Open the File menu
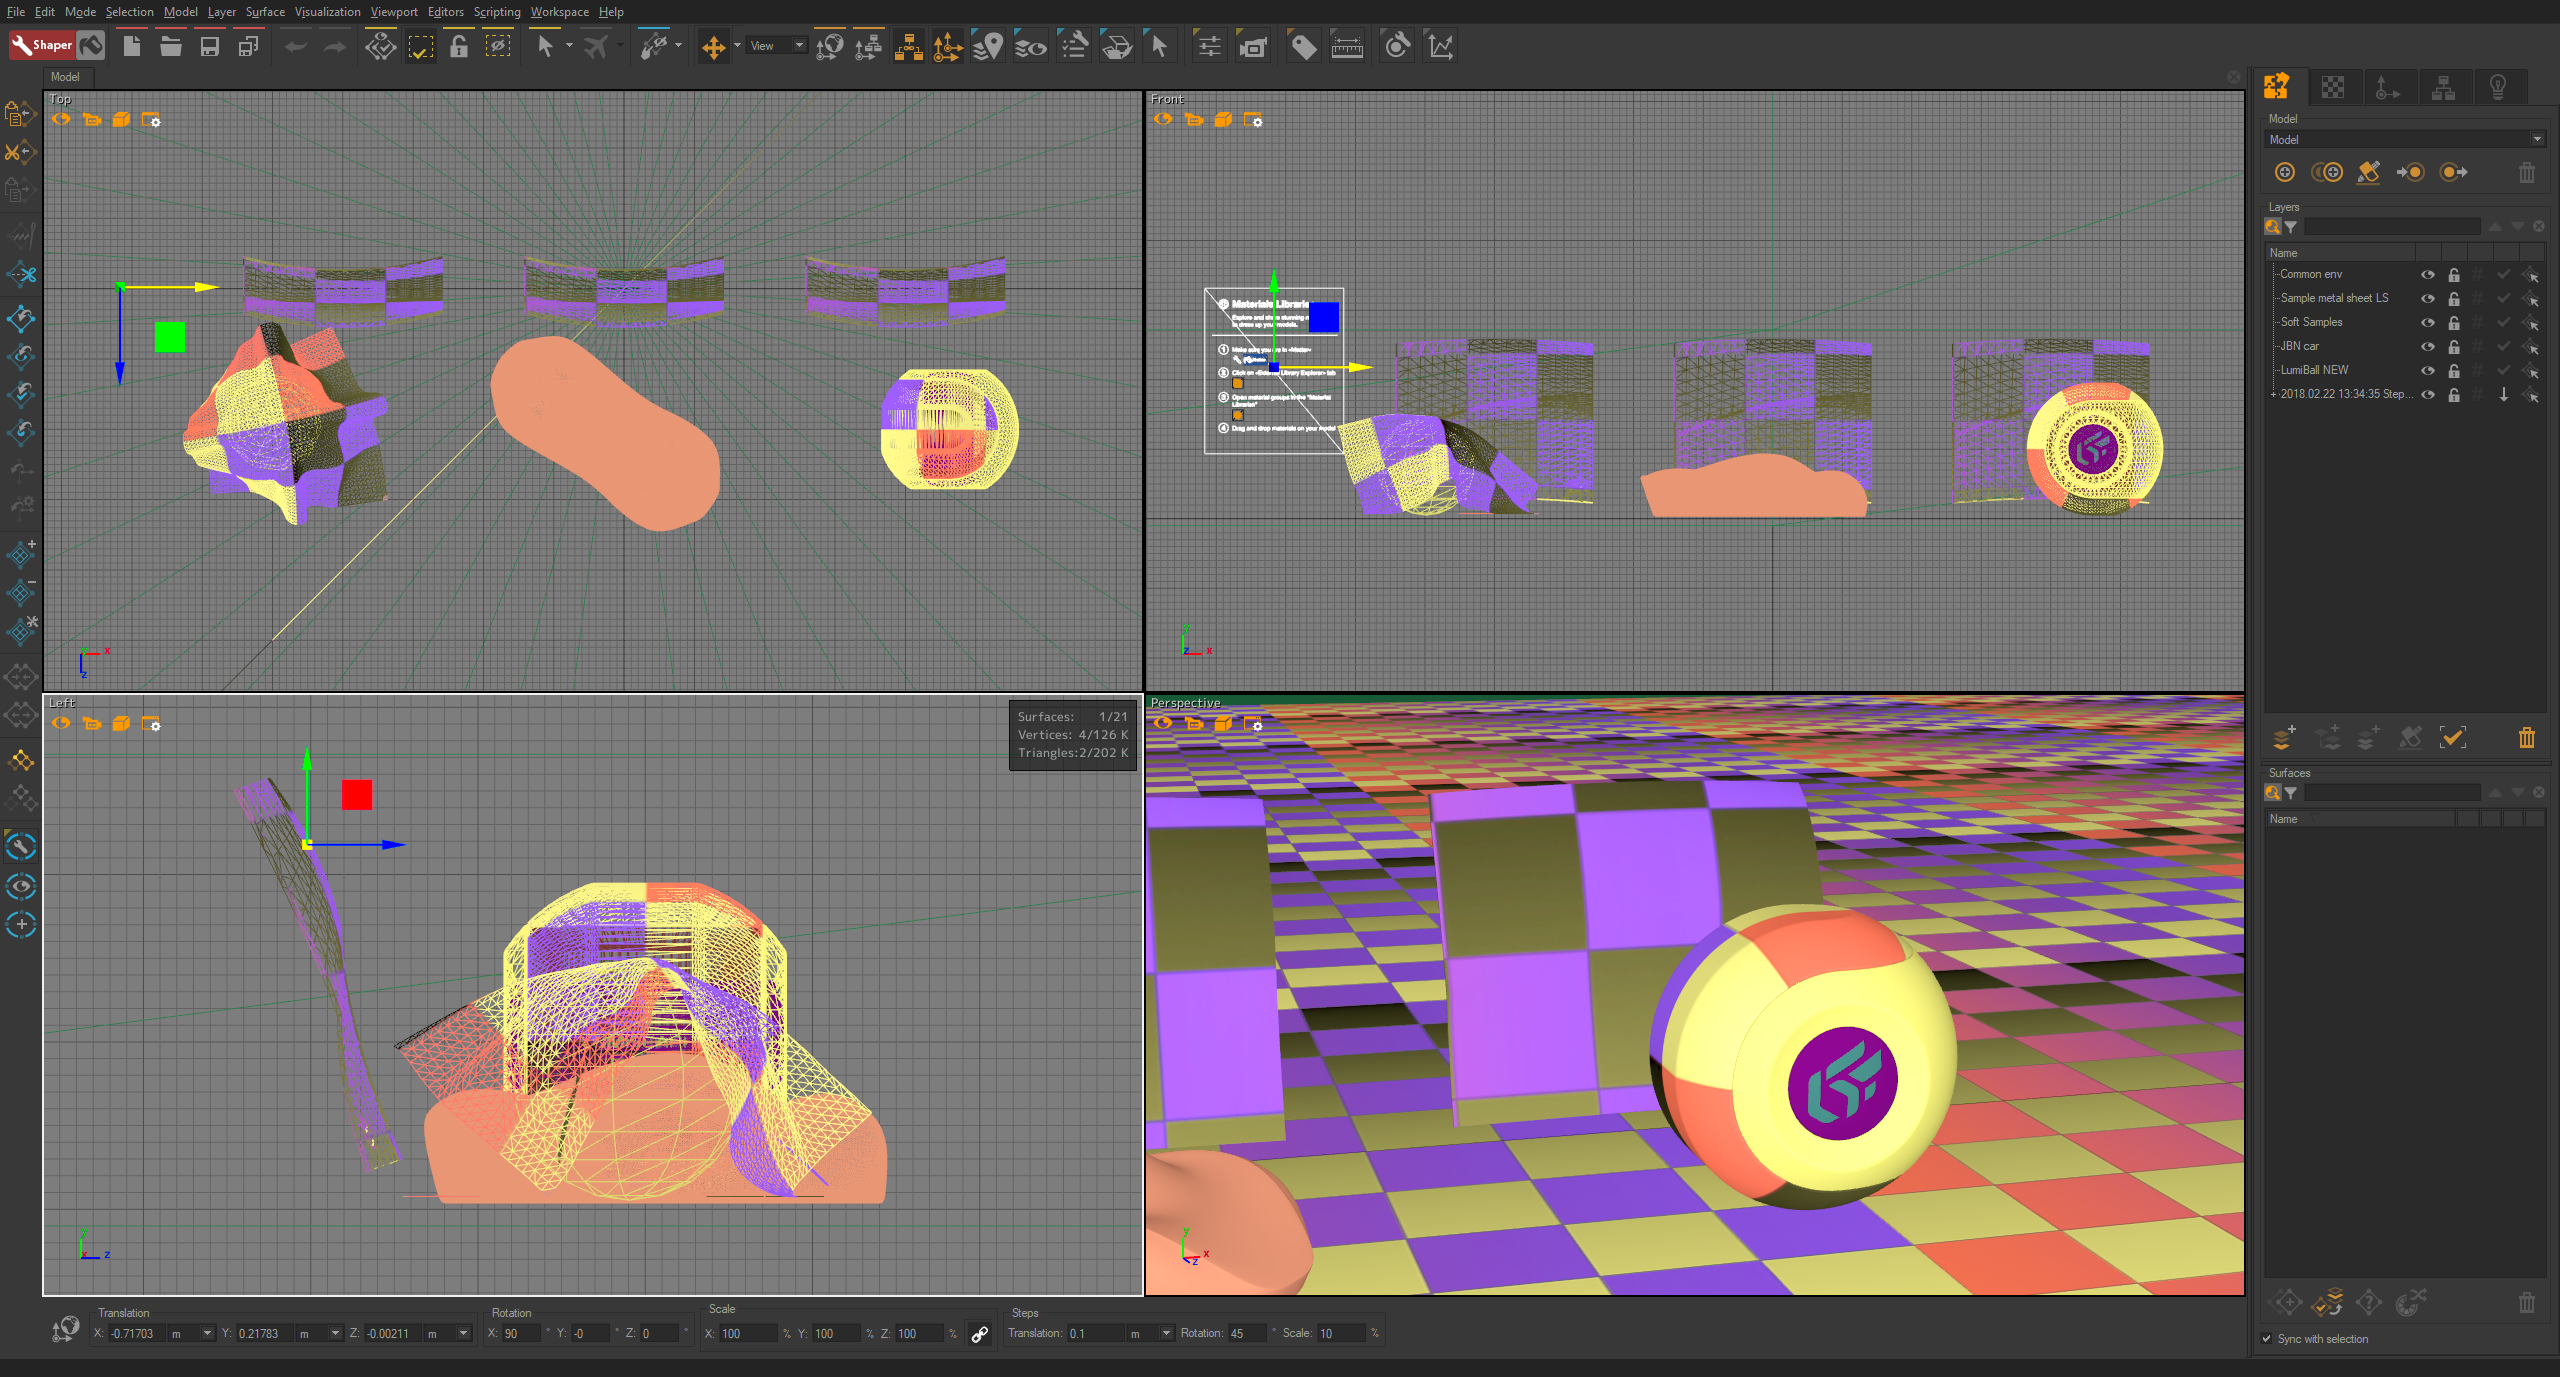 (15, 12)
